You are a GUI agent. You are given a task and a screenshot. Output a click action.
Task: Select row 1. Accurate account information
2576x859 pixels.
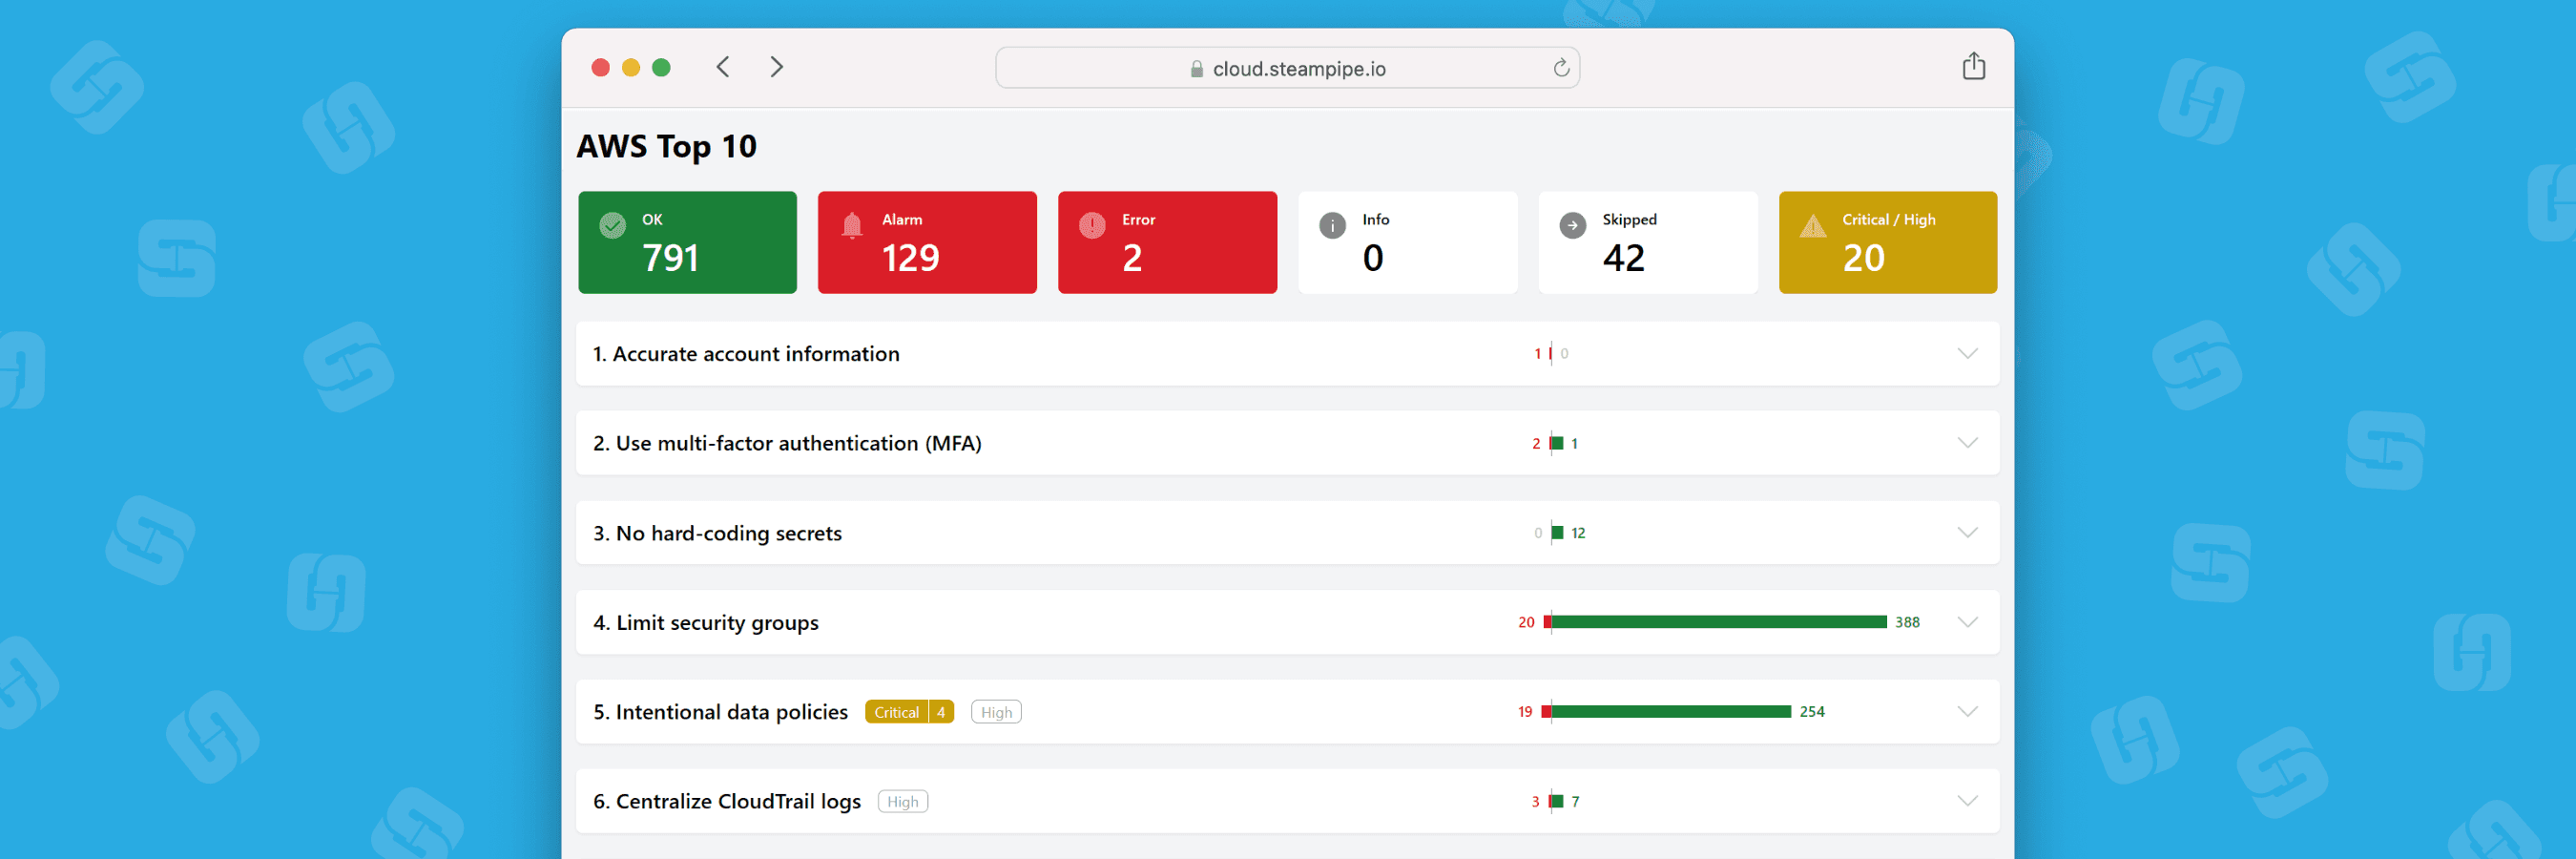pyautogui.click(x=1287, y=354)
